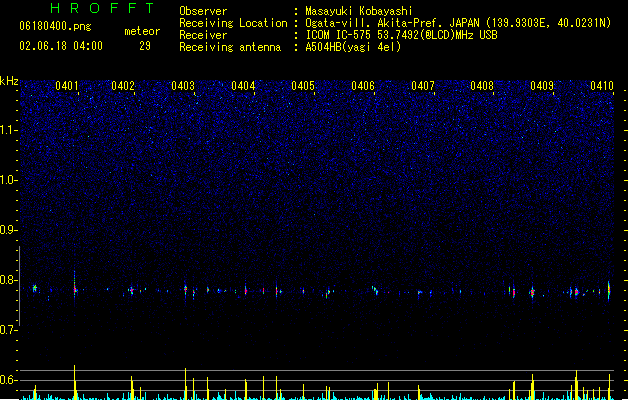Click the 0408 time marker

point(482,86)
